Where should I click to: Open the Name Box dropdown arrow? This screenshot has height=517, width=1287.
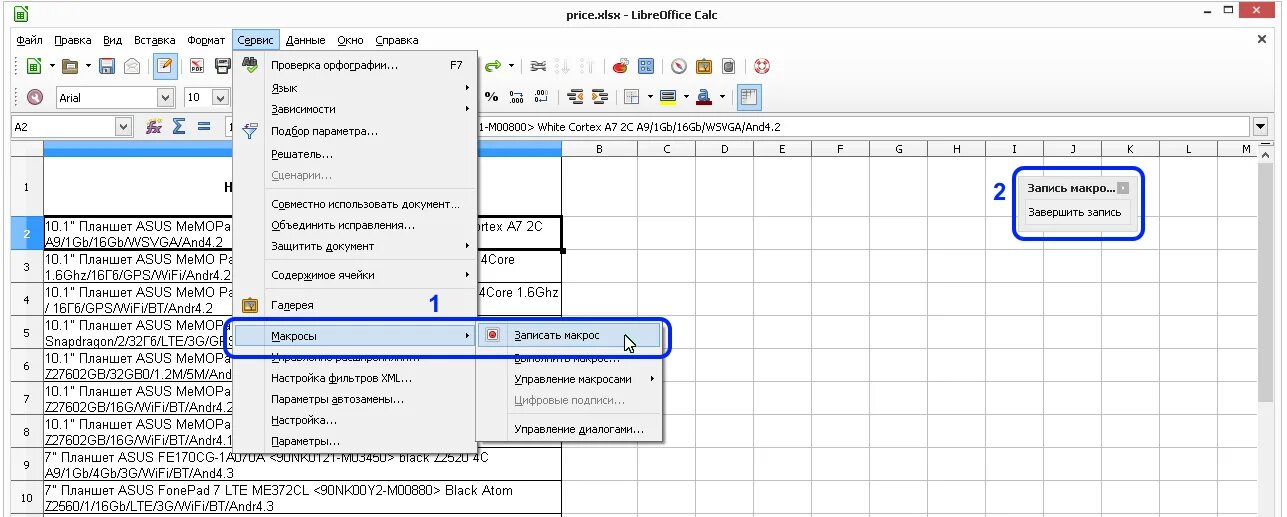(124, 127)
